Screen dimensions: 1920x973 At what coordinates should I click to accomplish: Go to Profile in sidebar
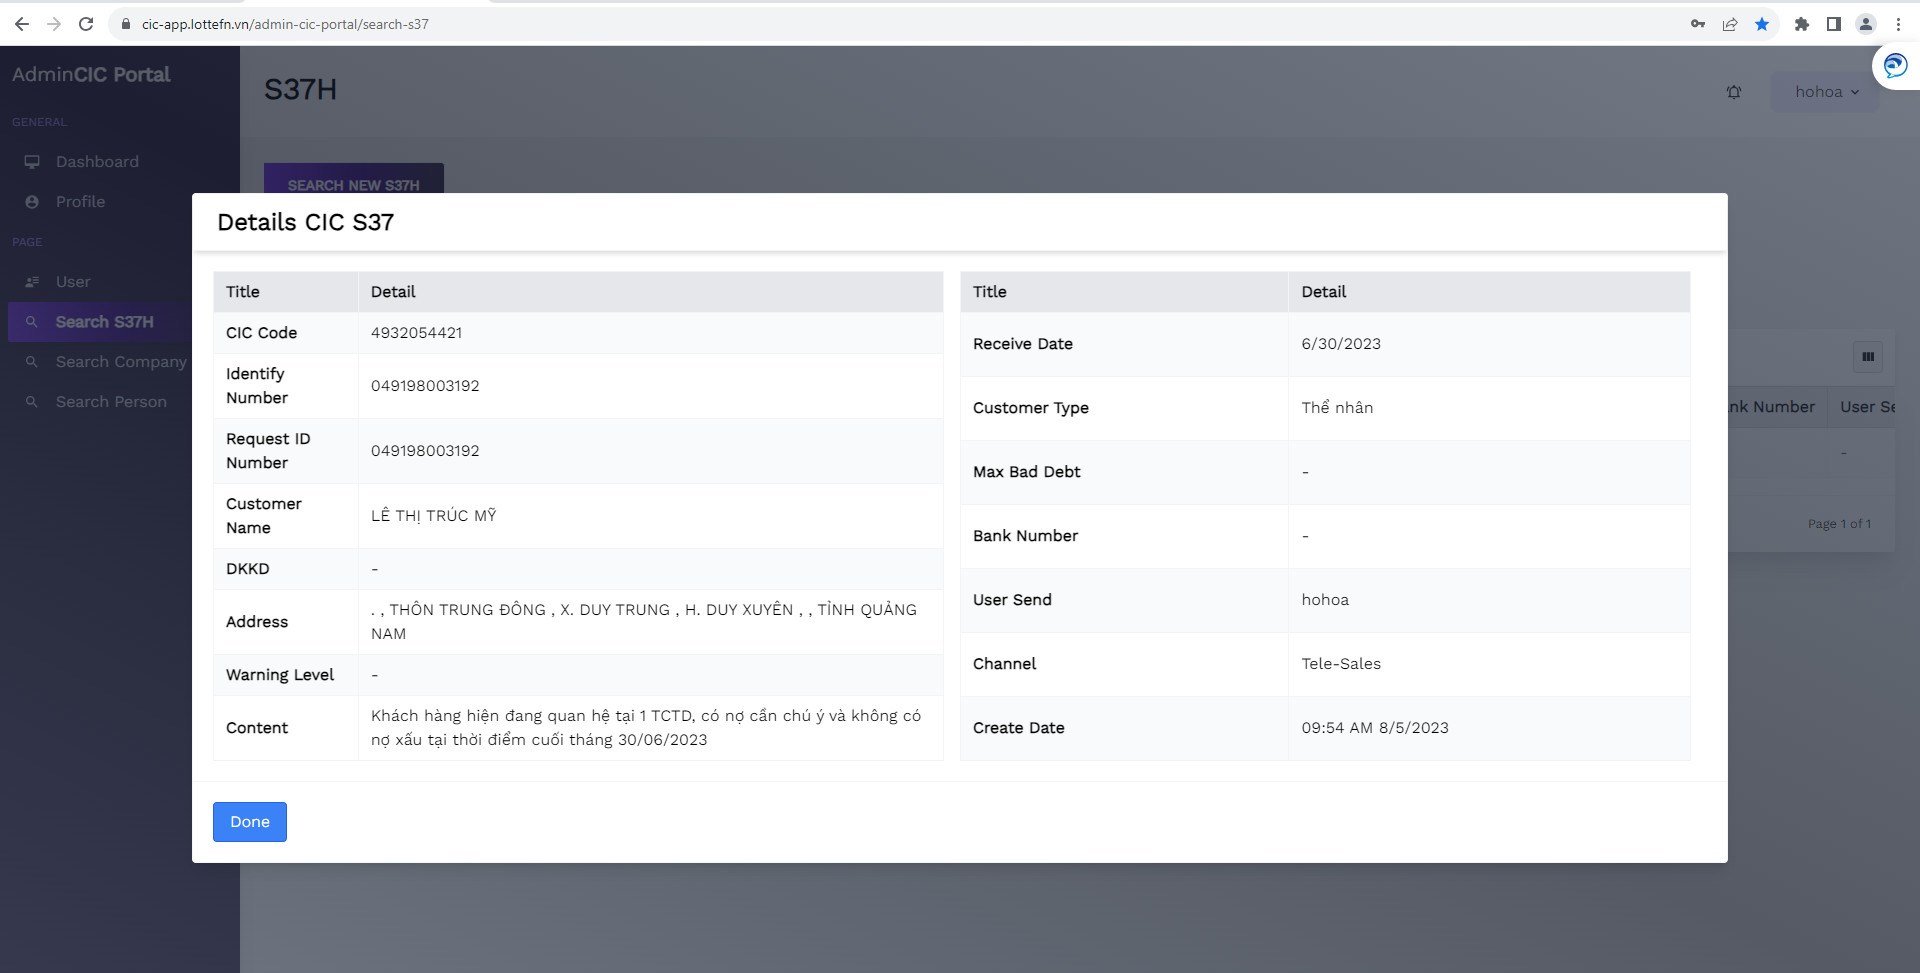80,202
